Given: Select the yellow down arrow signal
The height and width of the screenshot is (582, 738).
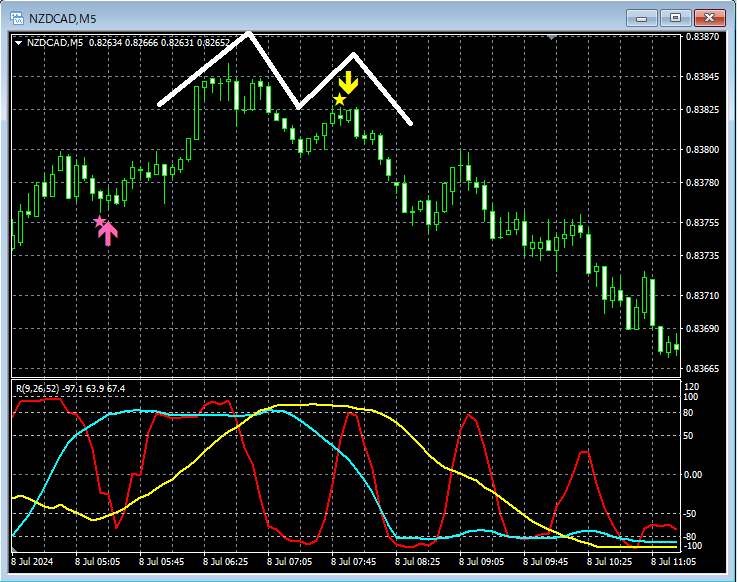Looking at the screenshot, I should tap(348, 82).
